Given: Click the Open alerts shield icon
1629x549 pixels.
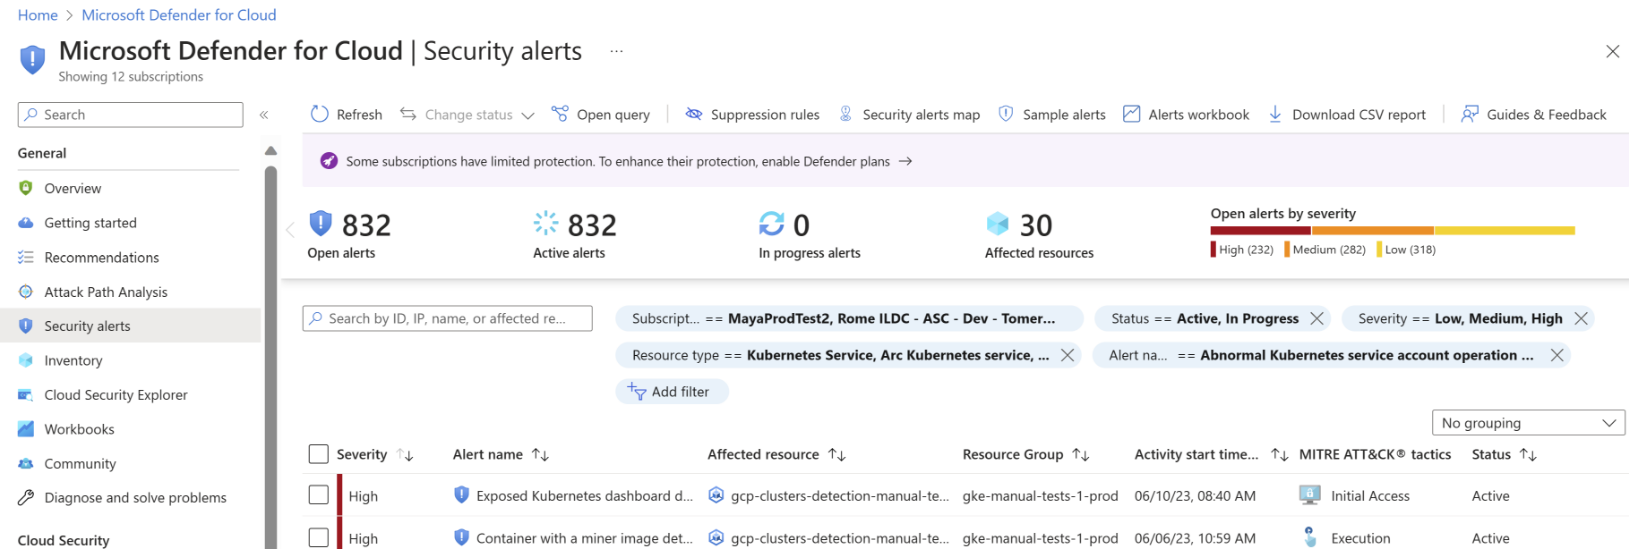Looking at the screenshot, I should [x=320, y=223].
